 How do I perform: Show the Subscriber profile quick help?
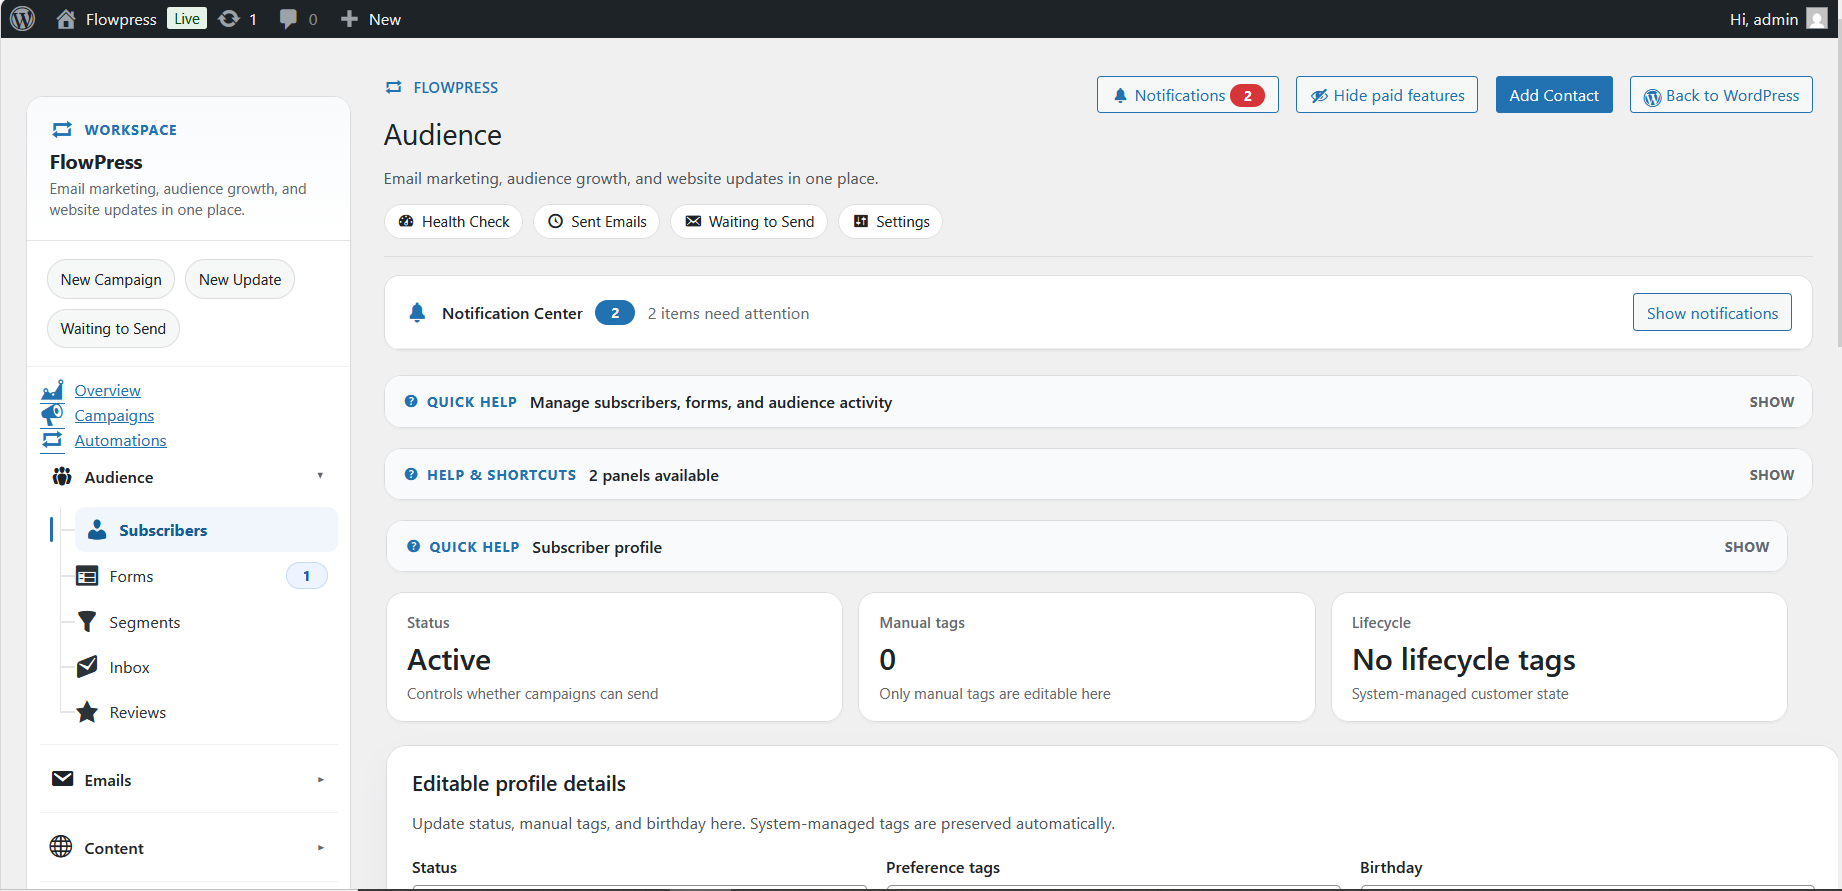click(x=1746, y=547)
